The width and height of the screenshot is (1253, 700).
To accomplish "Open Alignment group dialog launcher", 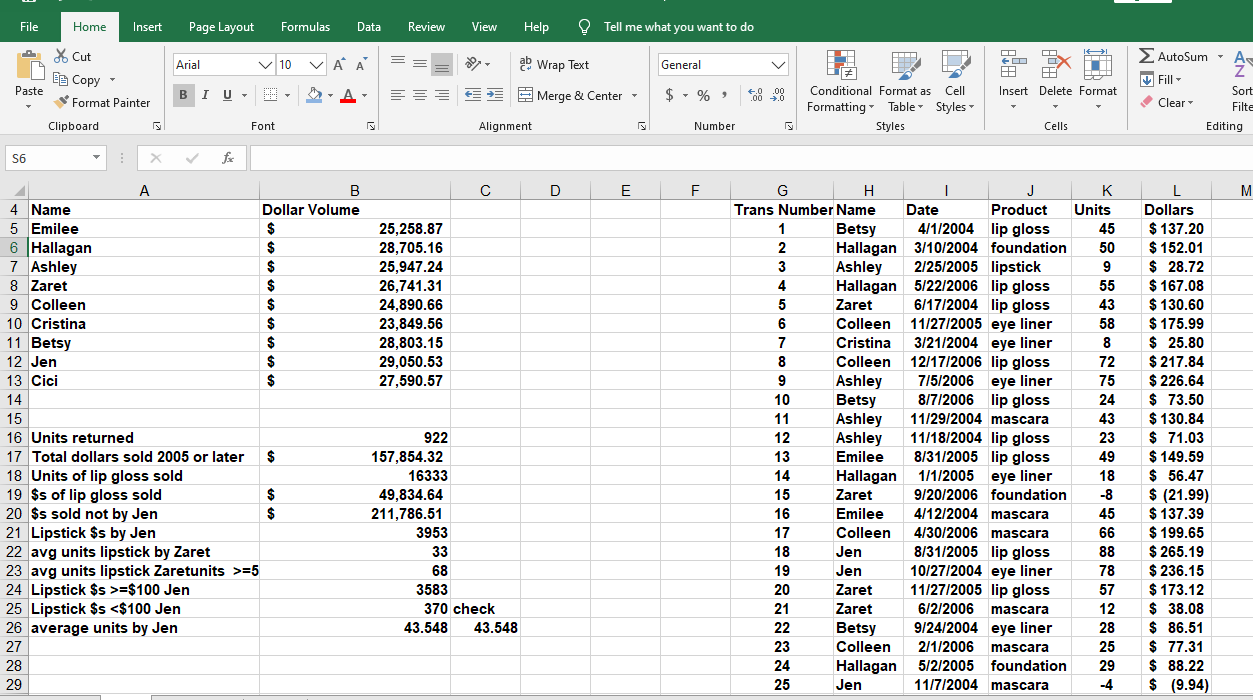I will (x=642, y=126).
